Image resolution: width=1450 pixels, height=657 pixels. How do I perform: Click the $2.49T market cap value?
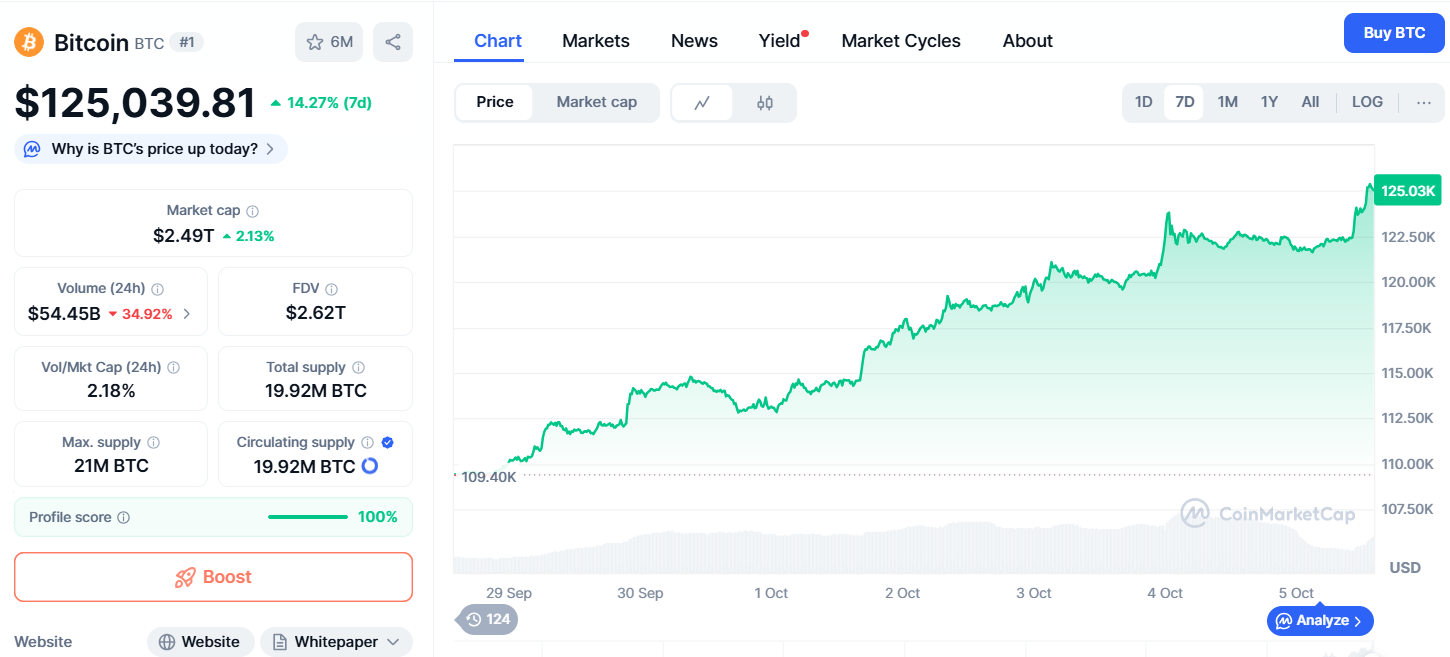tap(183, 235)
